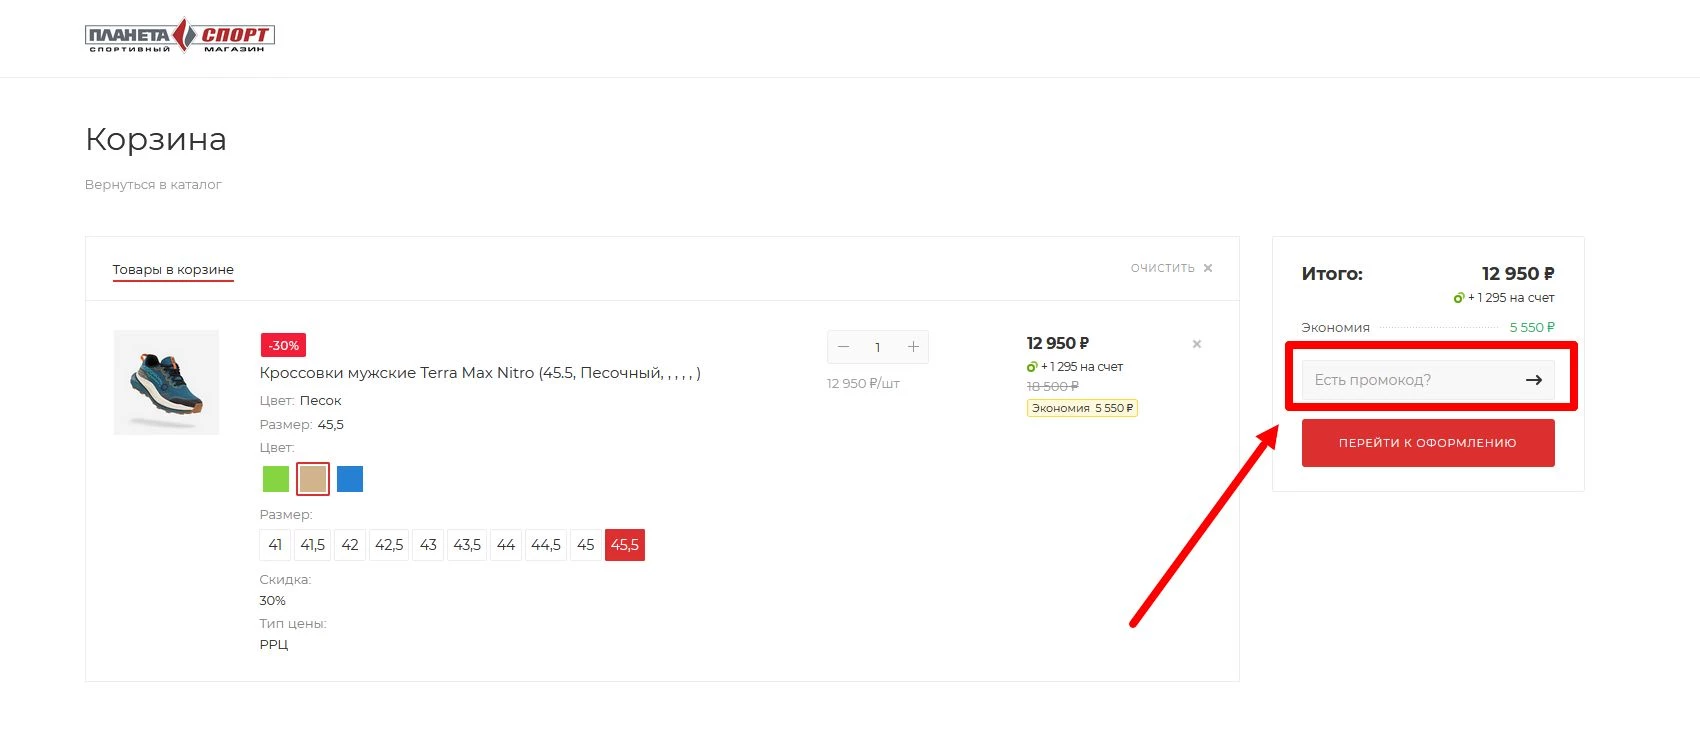The image size is (1700, 734).
Task: Select the highlighted size 45,5
Action: (x=625, y=545)
